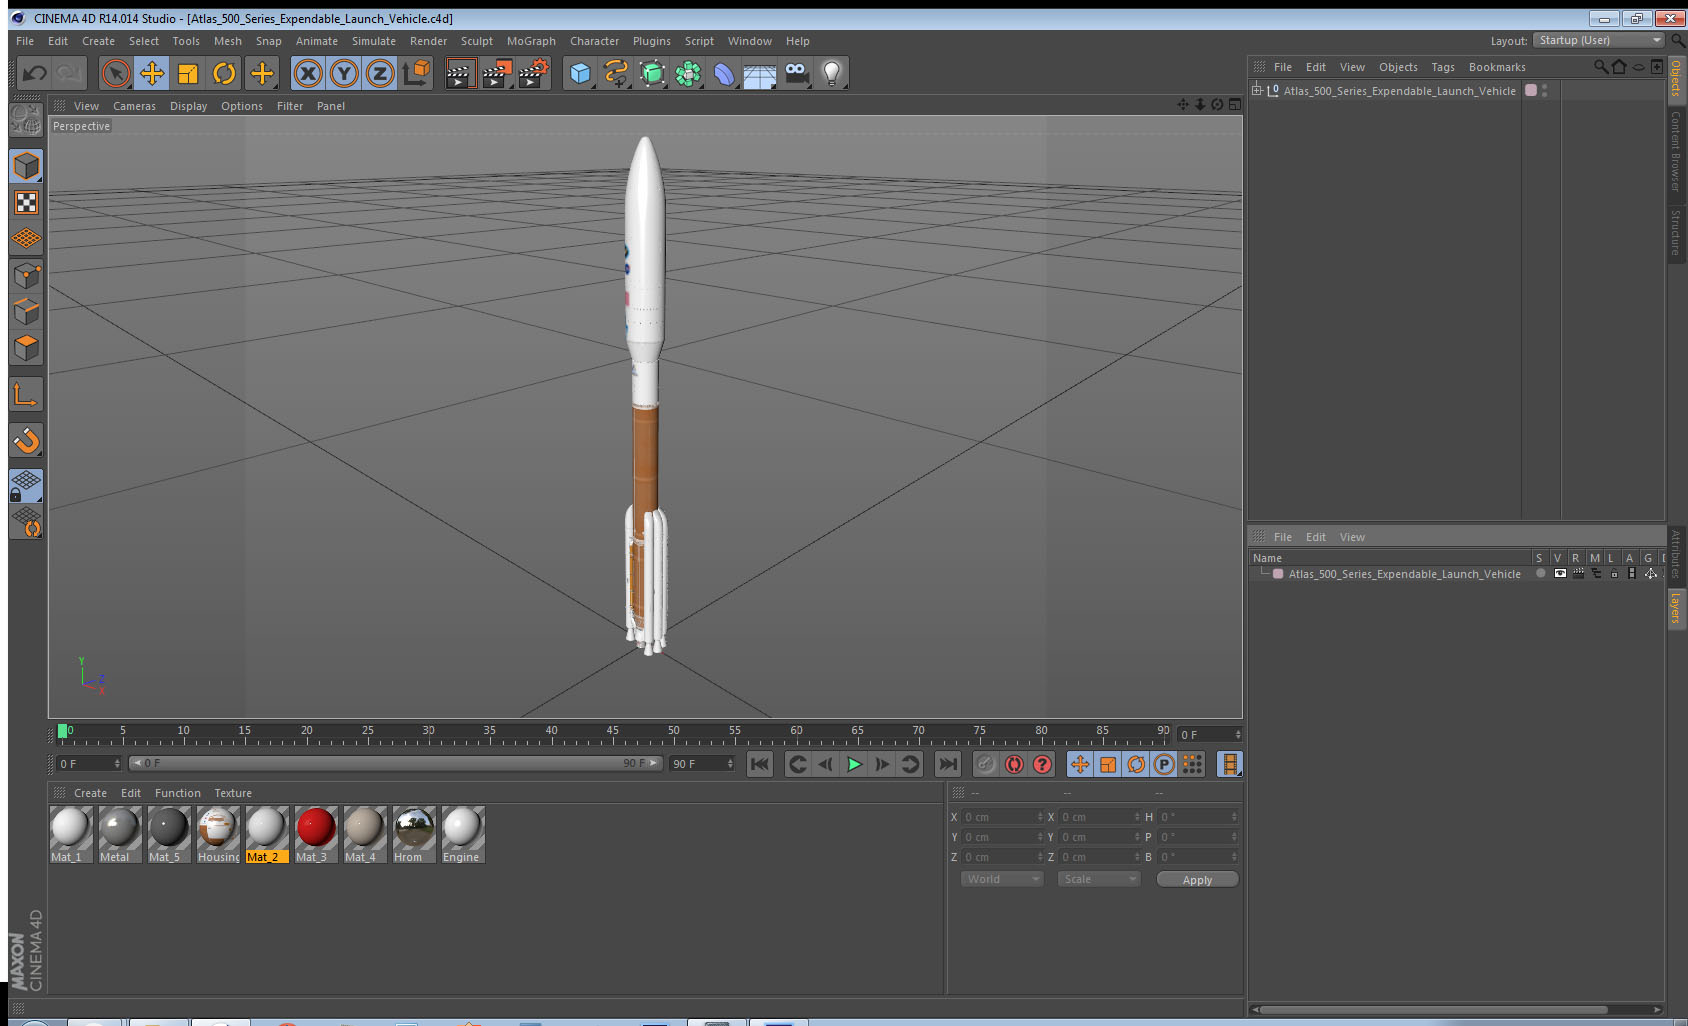Open the Layout dropdown Startup (User)
This screenshot has height=1026, width=1688.
pos(1599,40)
